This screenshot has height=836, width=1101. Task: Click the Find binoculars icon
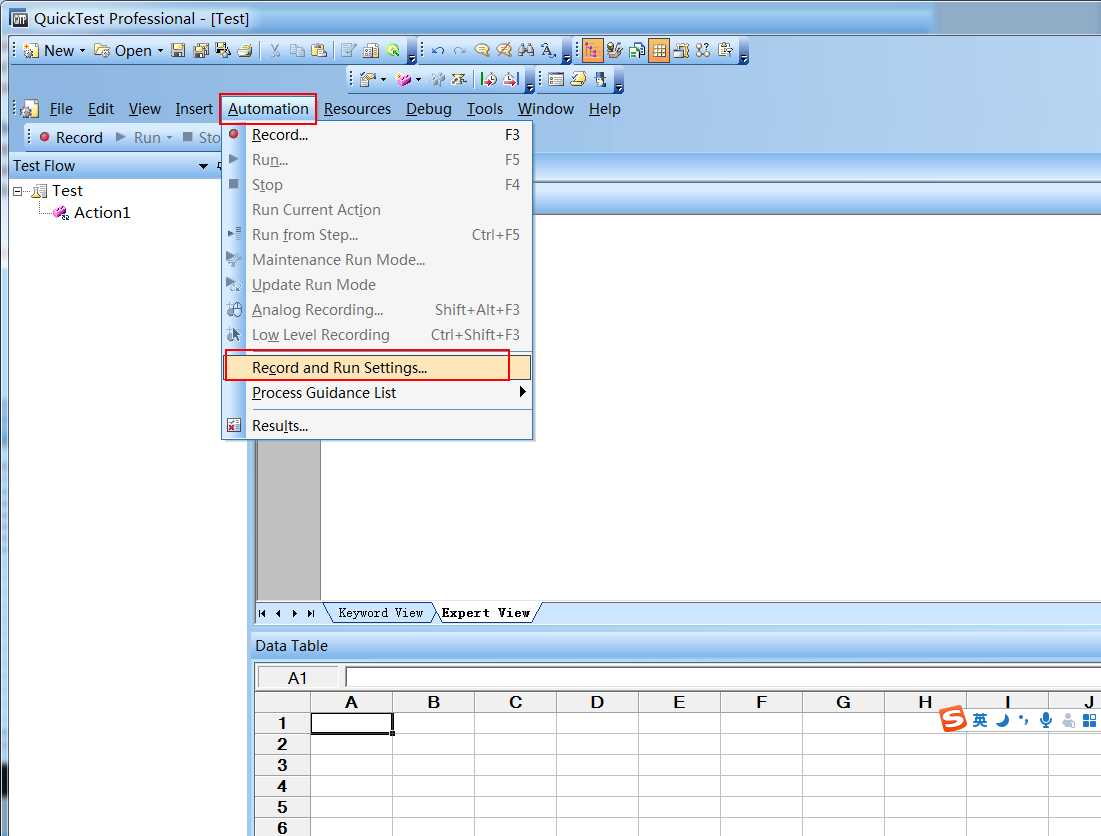(x=526, y=51)
